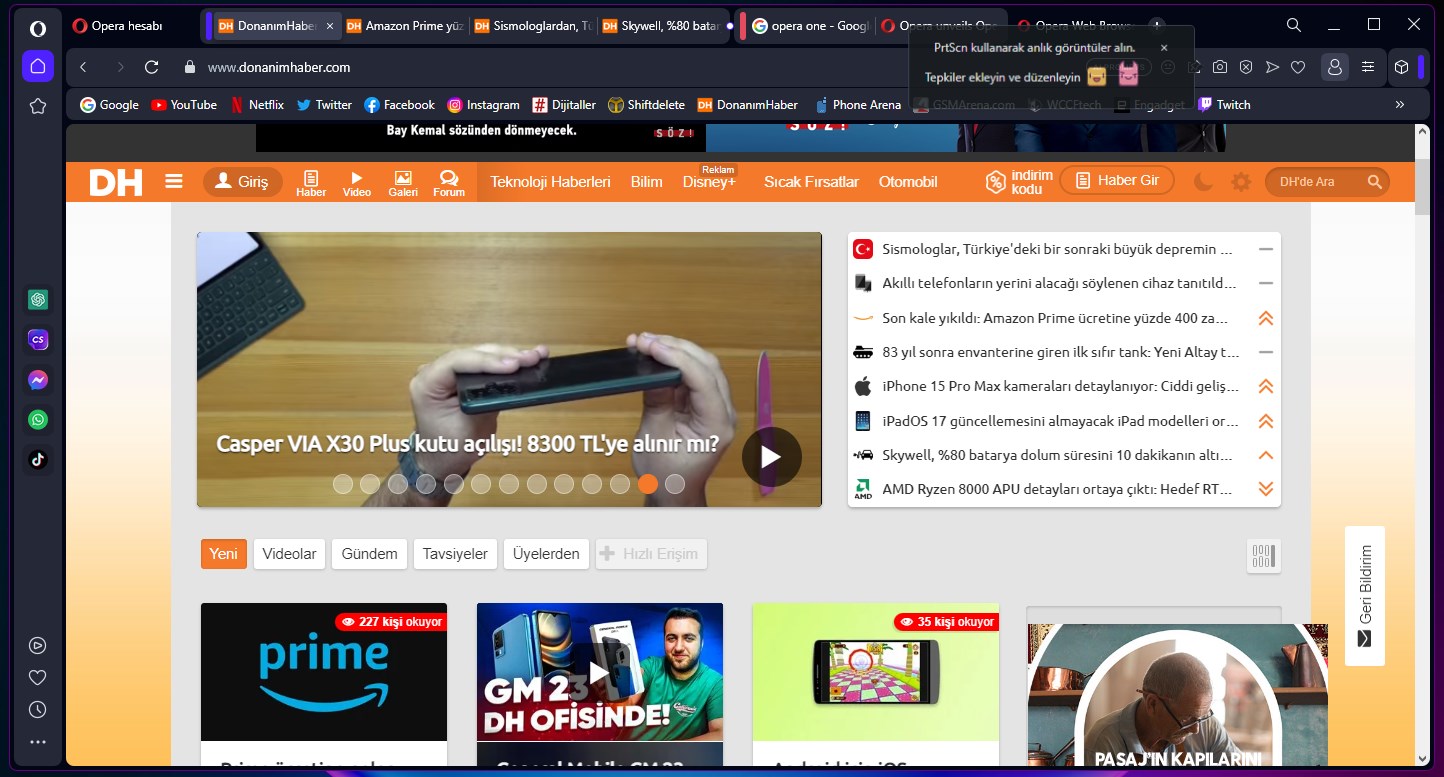The height and width of the screenshot is (777, 1444).
Task: Play the Casper VIA X30 video
Action: pos(771,457)
